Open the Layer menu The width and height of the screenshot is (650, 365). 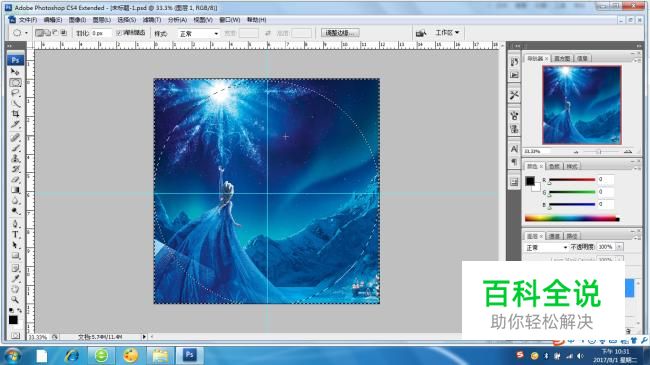pos(102,20)
